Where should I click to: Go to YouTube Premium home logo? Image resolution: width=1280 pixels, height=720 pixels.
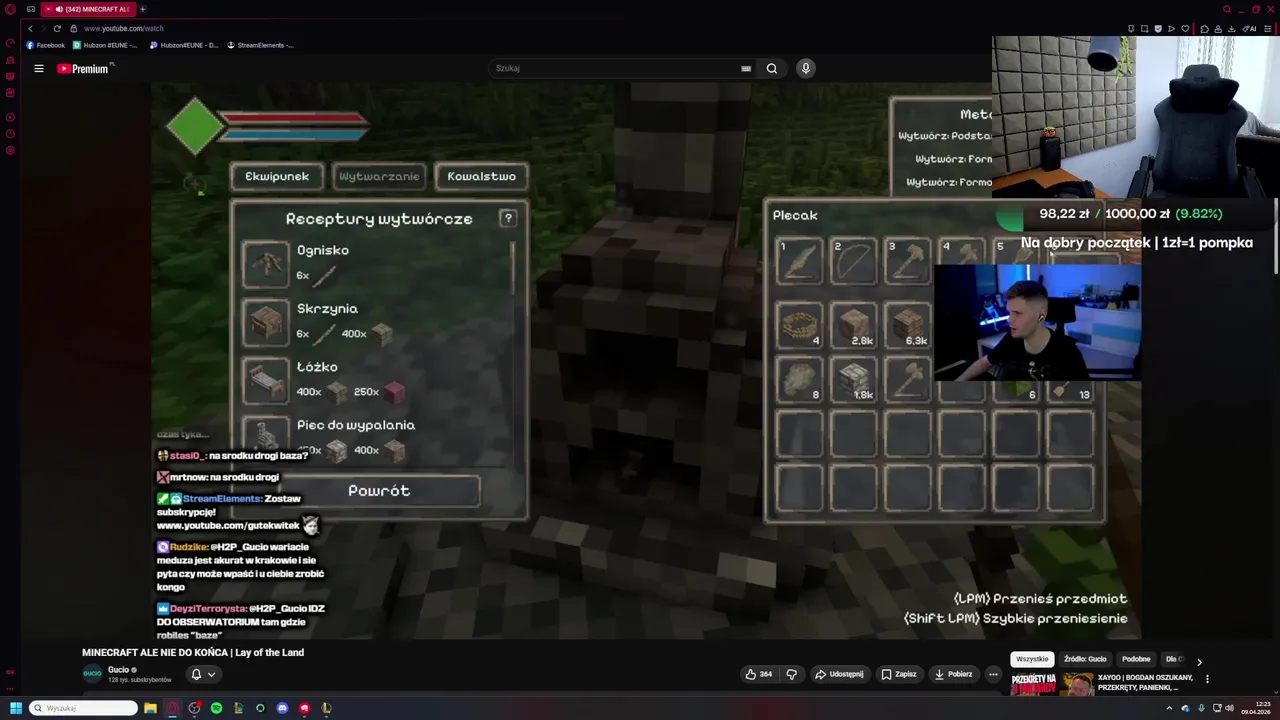pos(84,69)
